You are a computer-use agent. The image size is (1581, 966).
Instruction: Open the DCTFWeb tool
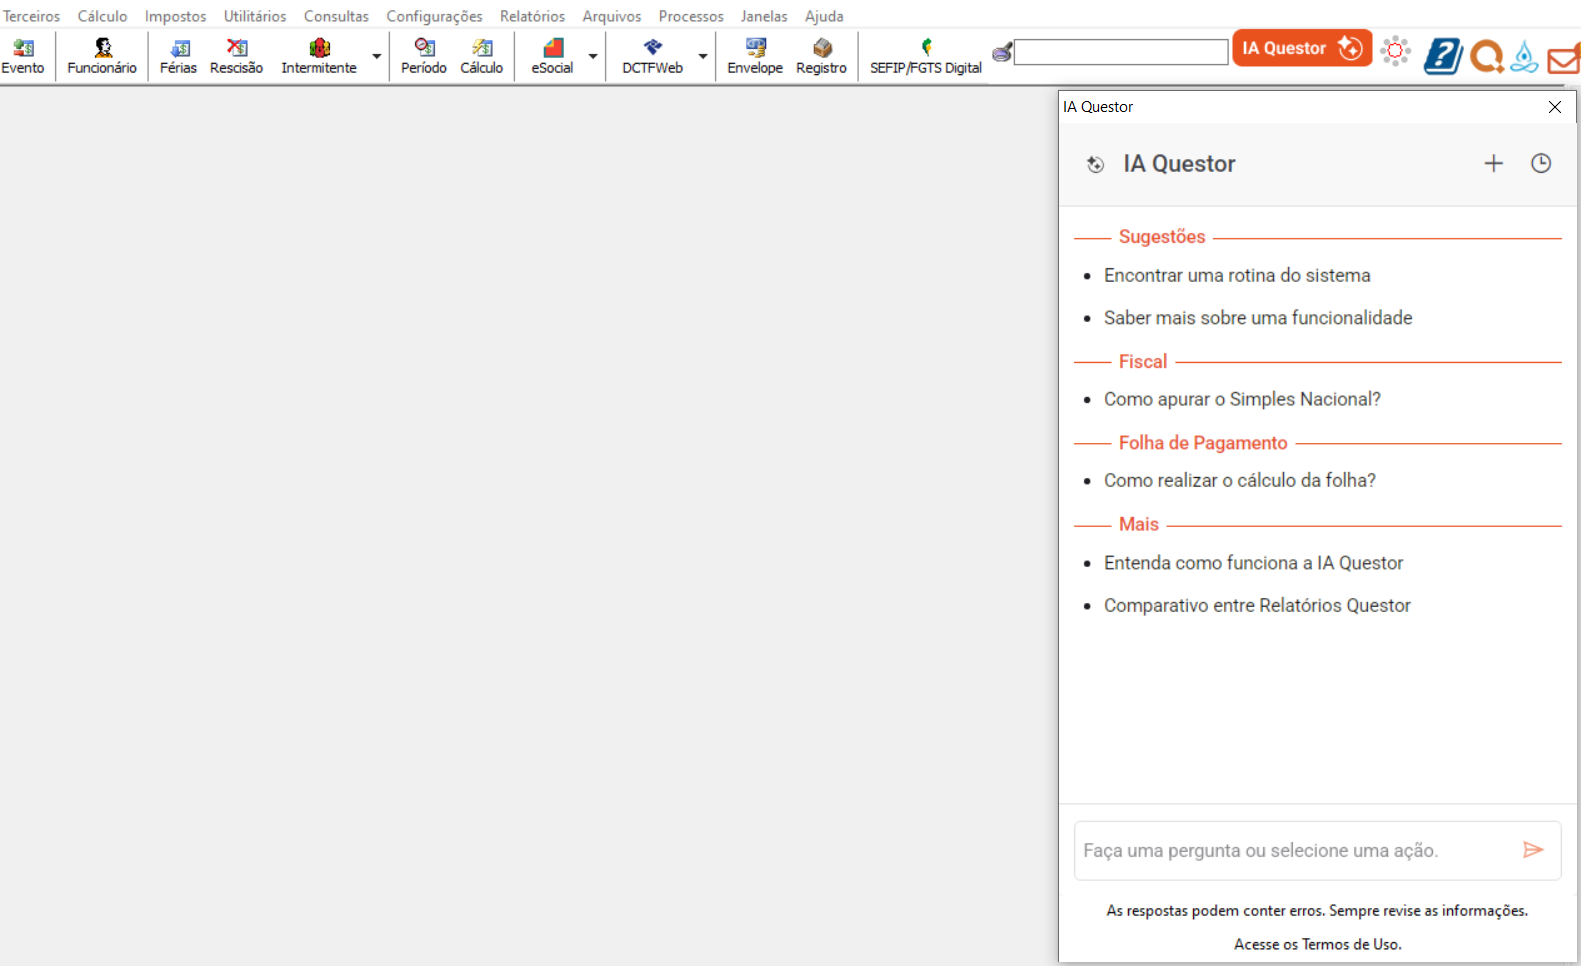[652, 56]
